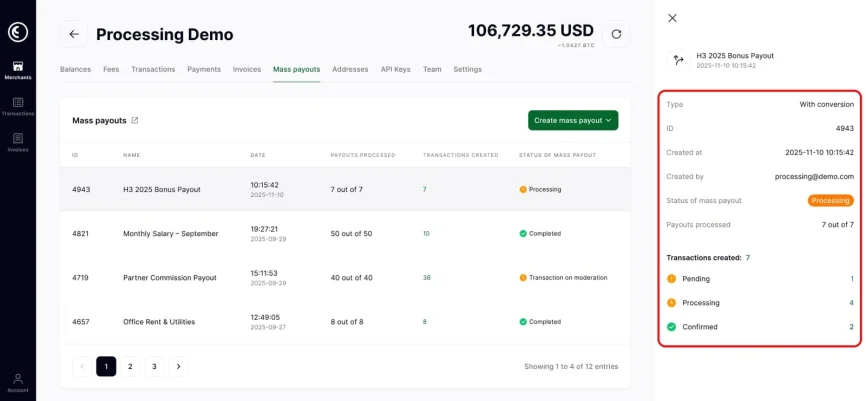The image size is (866, 401).
Task: Open the API Keys tab
Action: point(395,69)
